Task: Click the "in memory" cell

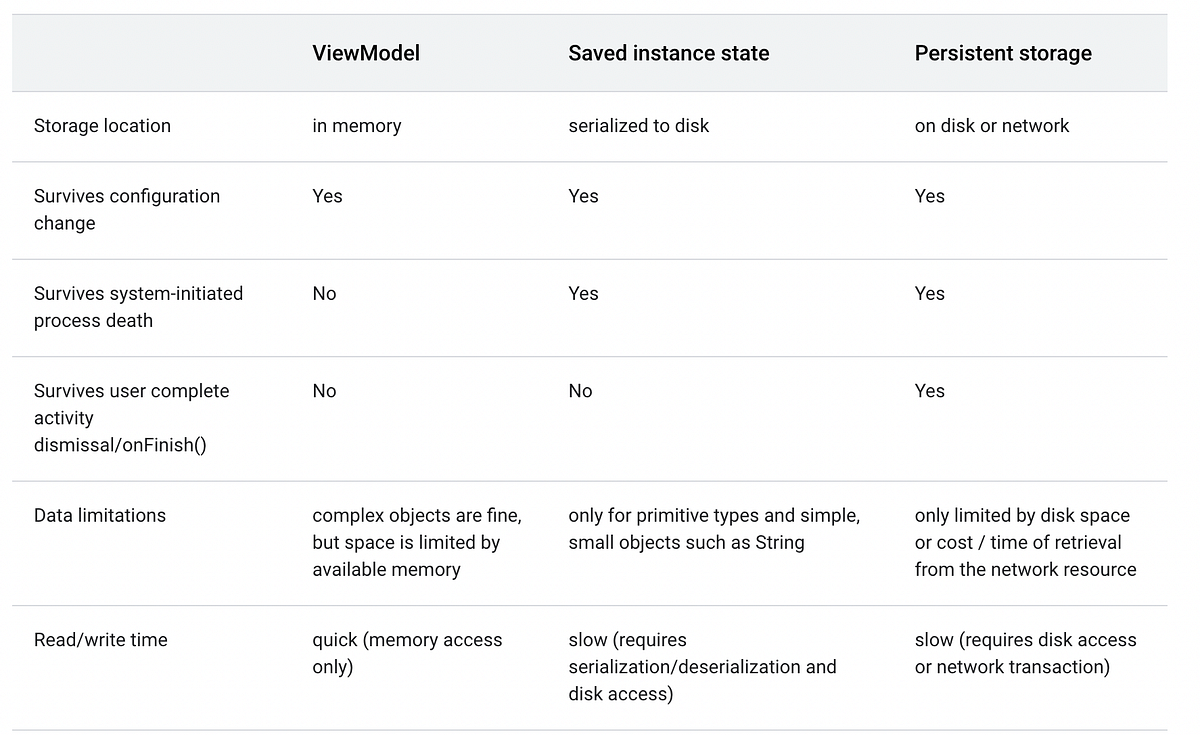Action: pyautogui.click(x=357, y=126)
